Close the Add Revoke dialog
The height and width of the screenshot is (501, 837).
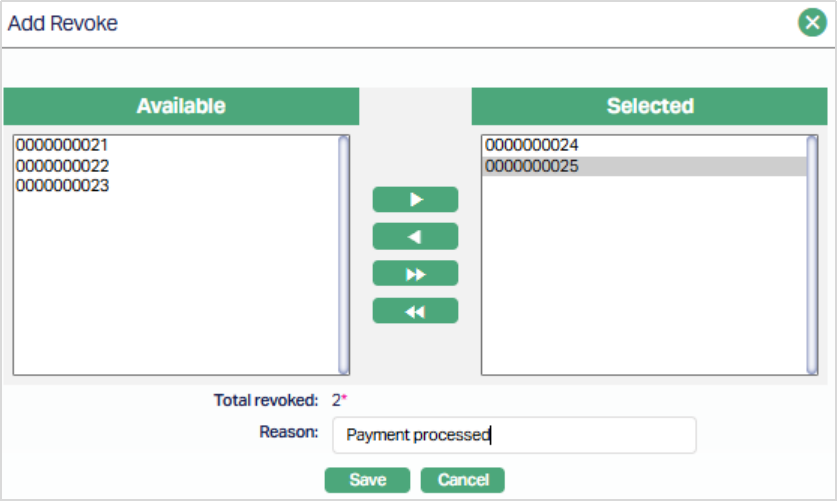(811, 22)
